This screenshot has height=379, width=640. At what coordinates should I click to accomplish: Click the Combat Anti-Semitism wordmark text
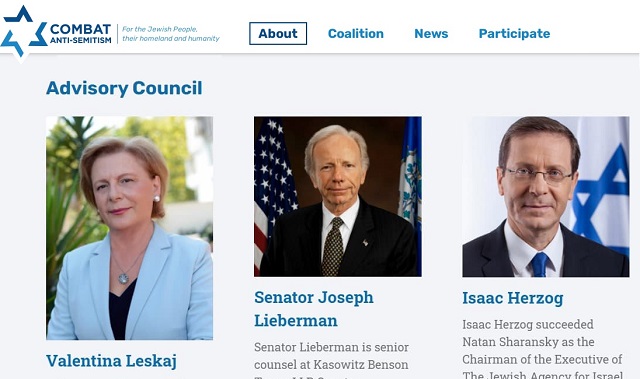coord(80,33)
